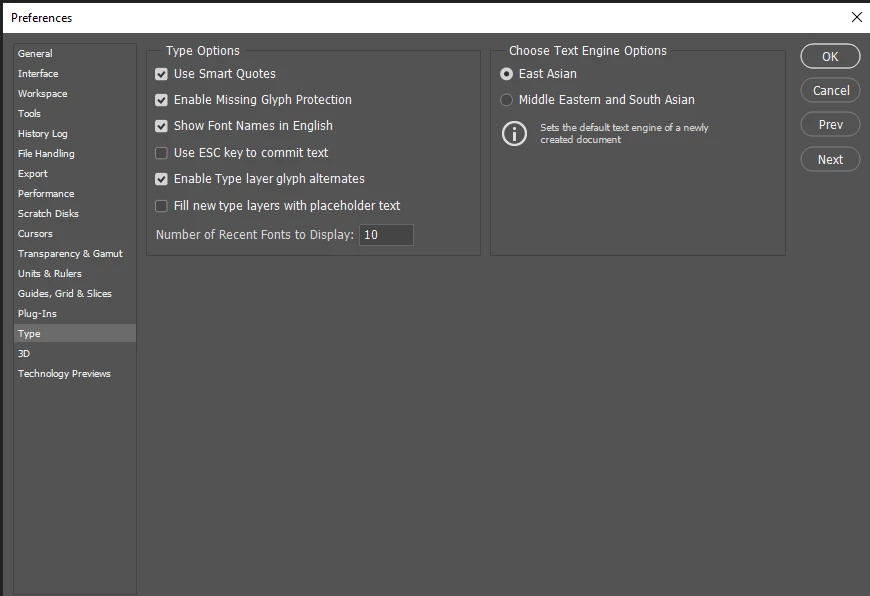Click the Recent Fonts number field
The height and width of the screenshot is (596, 870).
386,235
